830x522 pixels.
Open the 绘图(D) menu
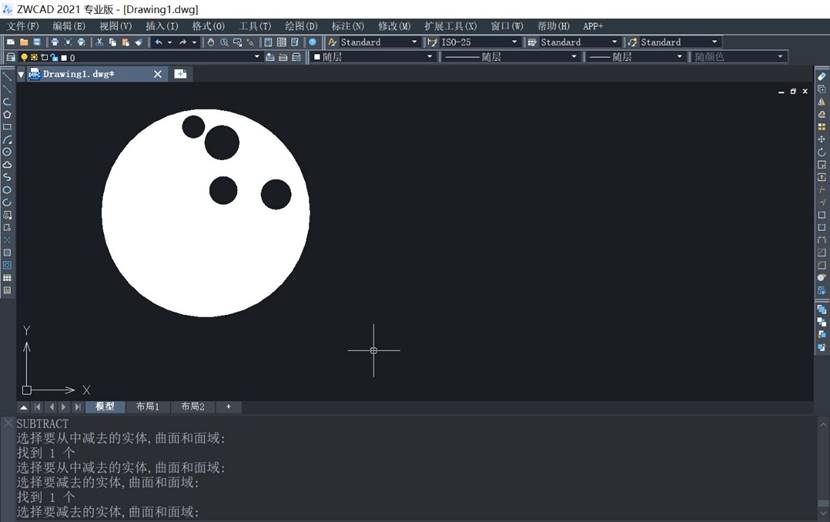pos(301,25)
